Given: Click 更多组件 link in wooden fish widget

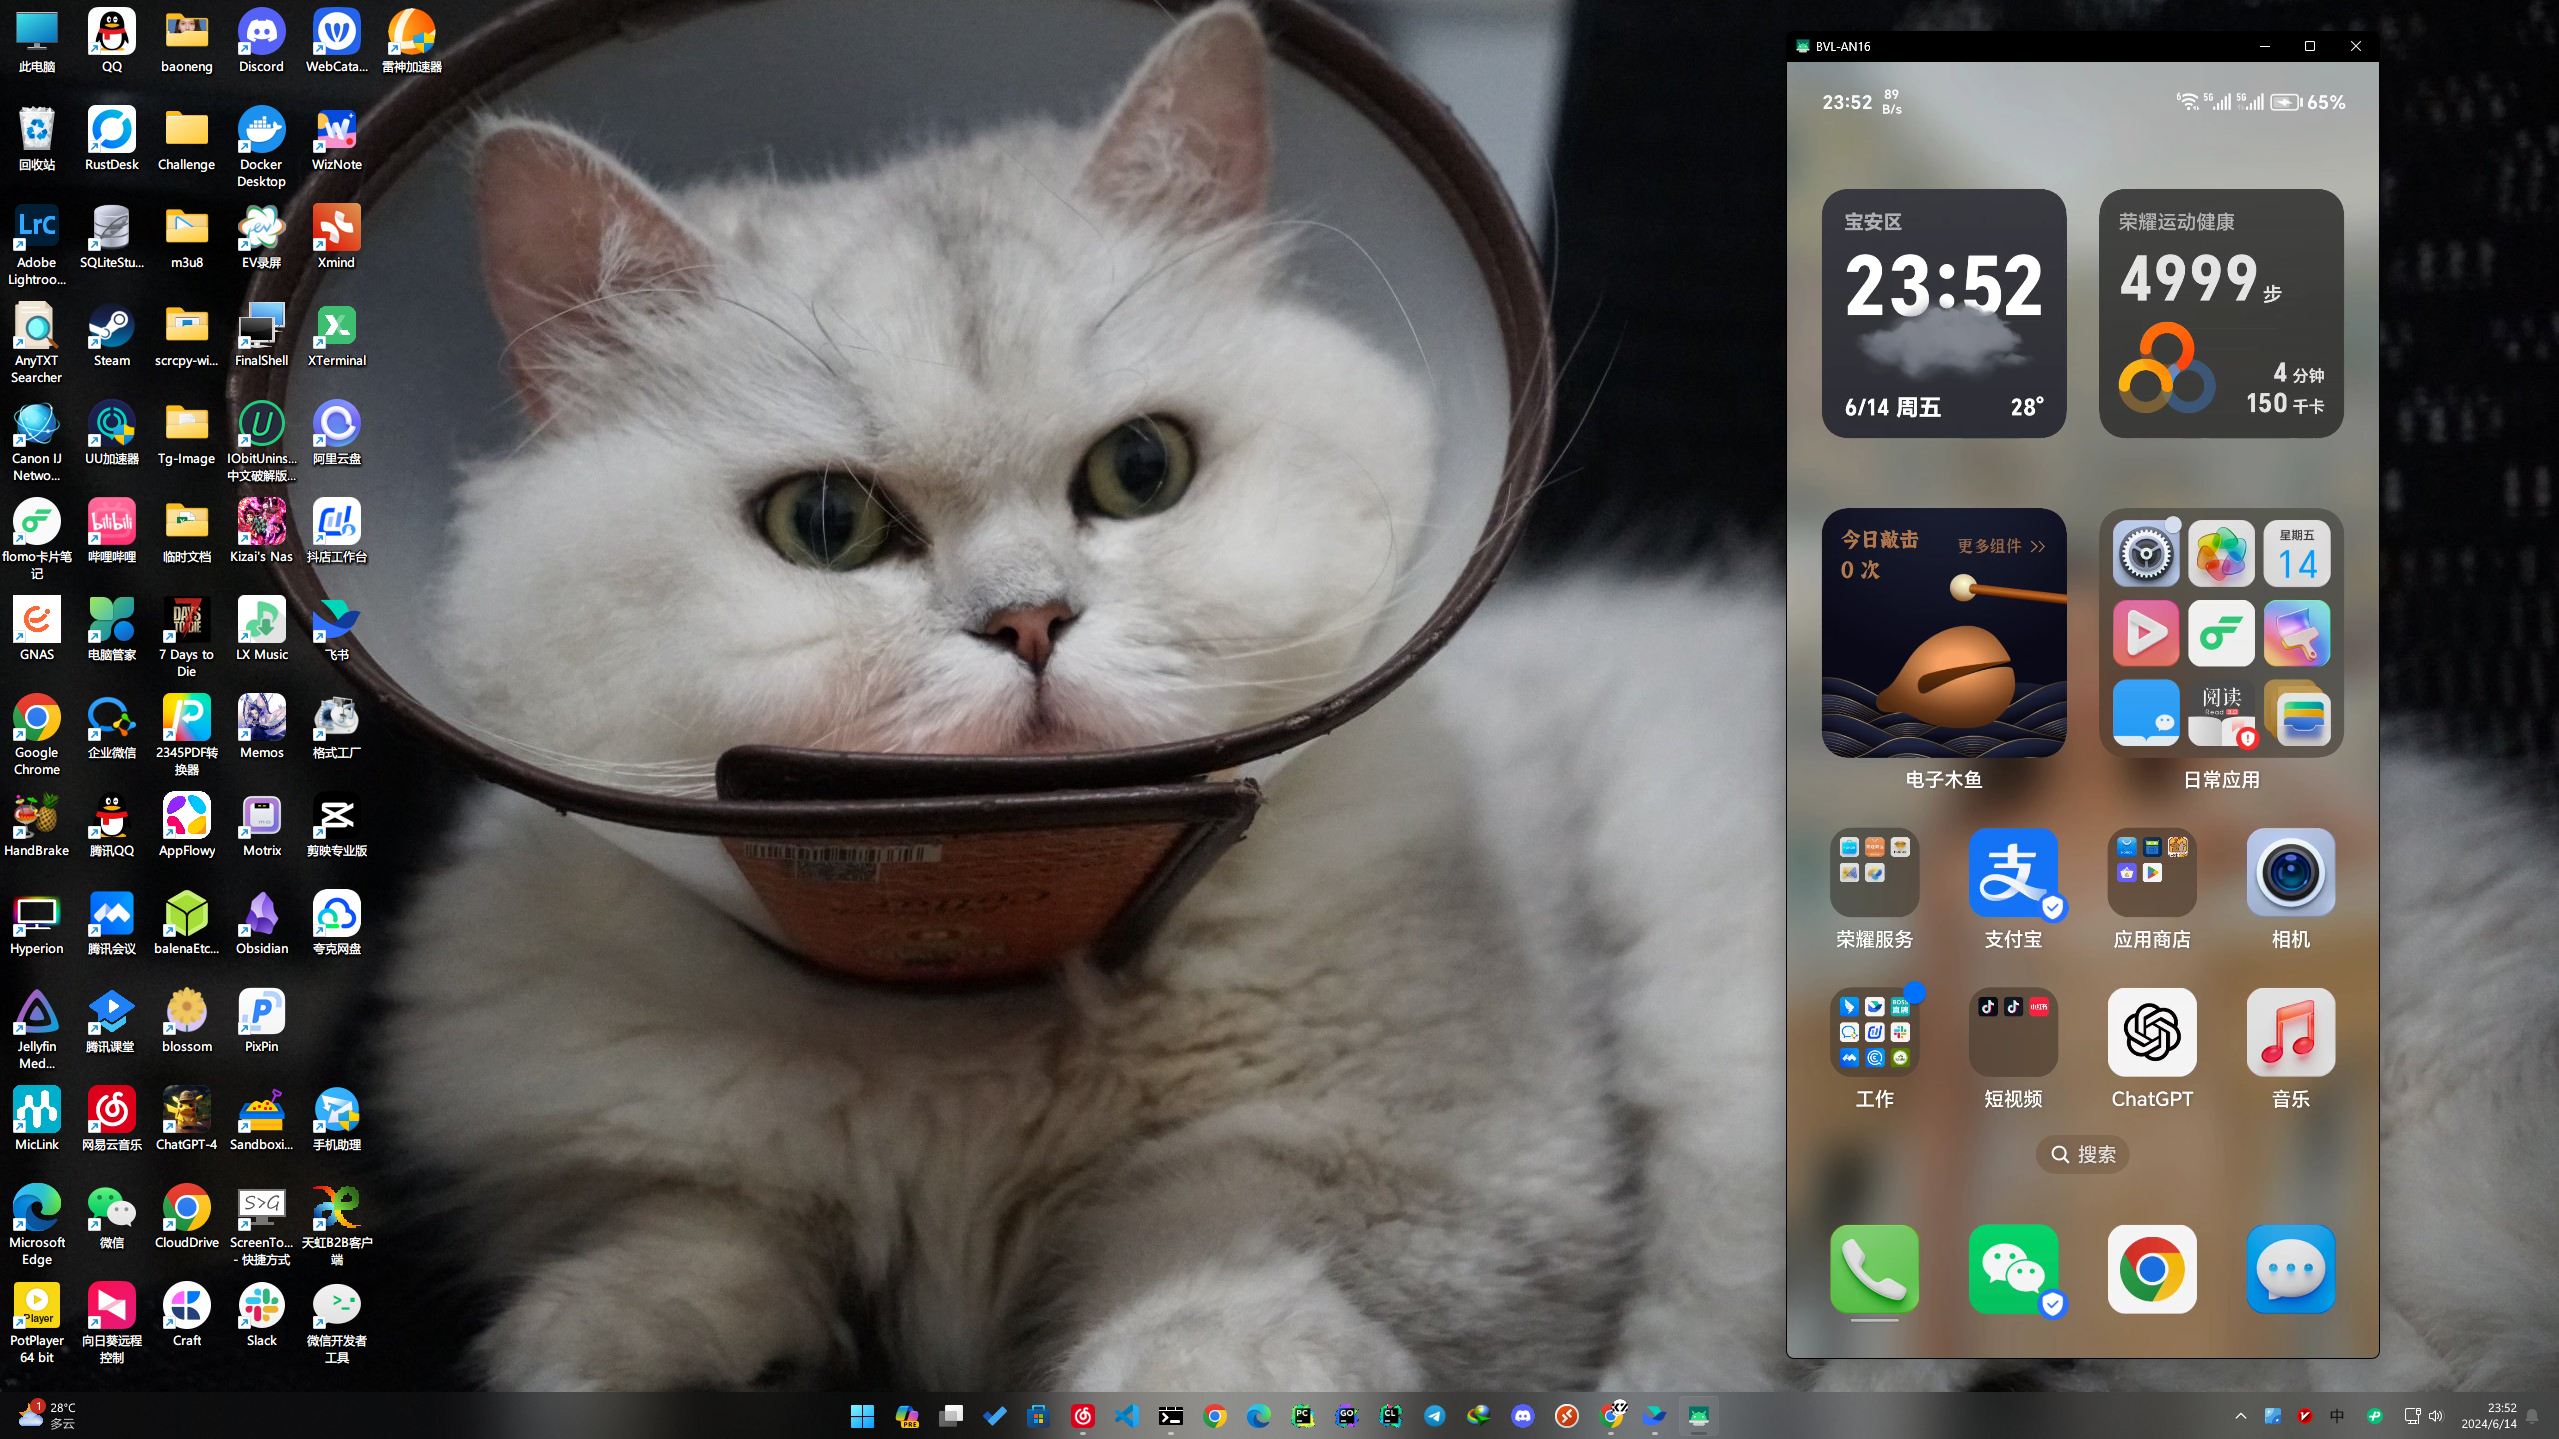Looking at the screenshot, I should 2000,546.
